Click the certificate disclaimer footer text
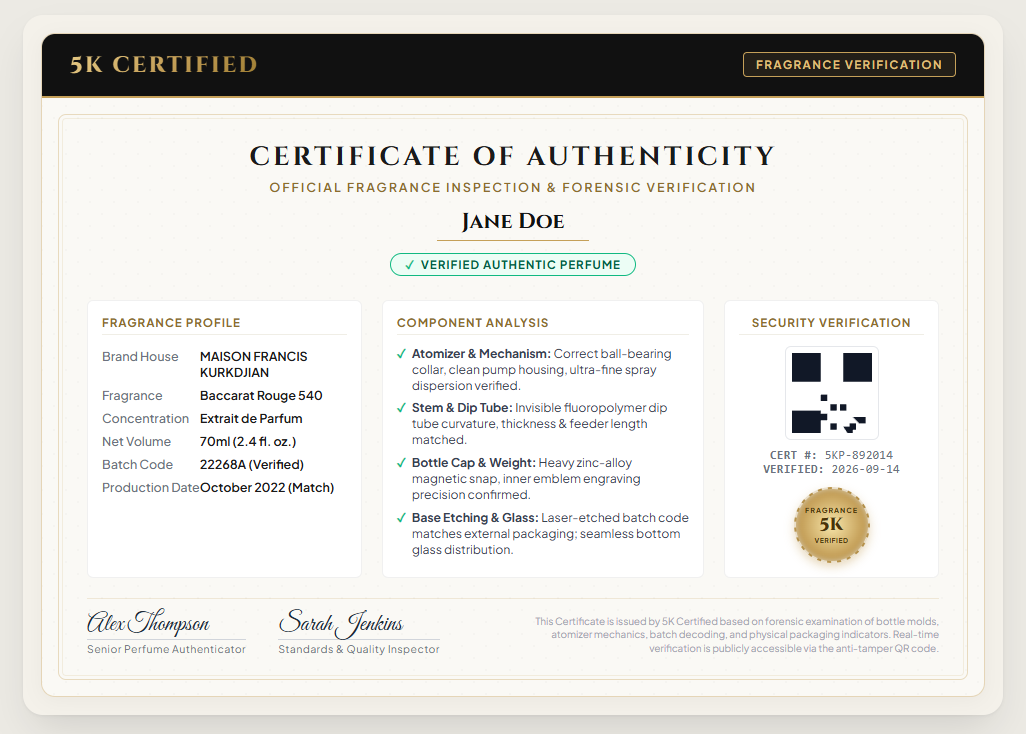This screenshot has width=1026, height=734. tap(737, 635)
